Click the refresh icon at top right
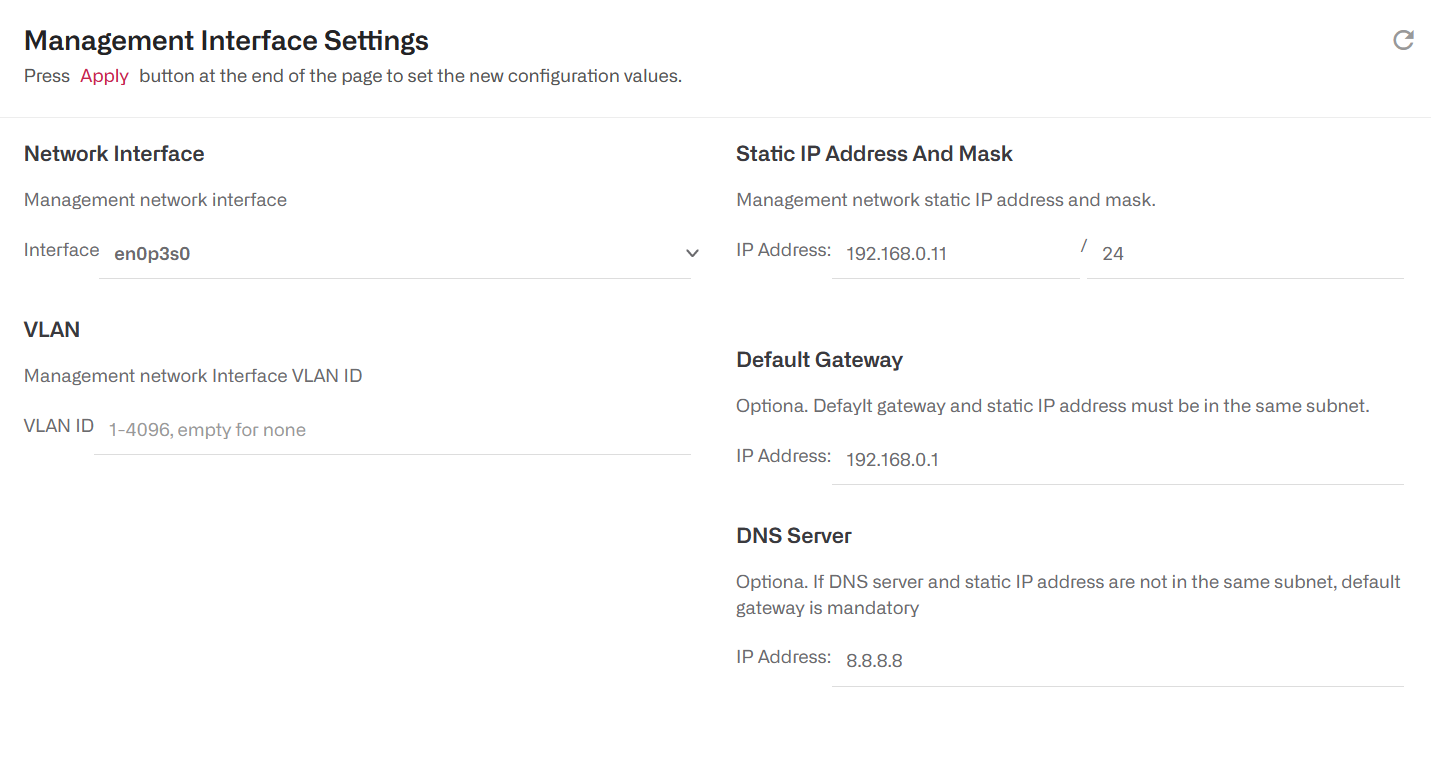This screenshot has height=759, width=1431. (1403, 40)
